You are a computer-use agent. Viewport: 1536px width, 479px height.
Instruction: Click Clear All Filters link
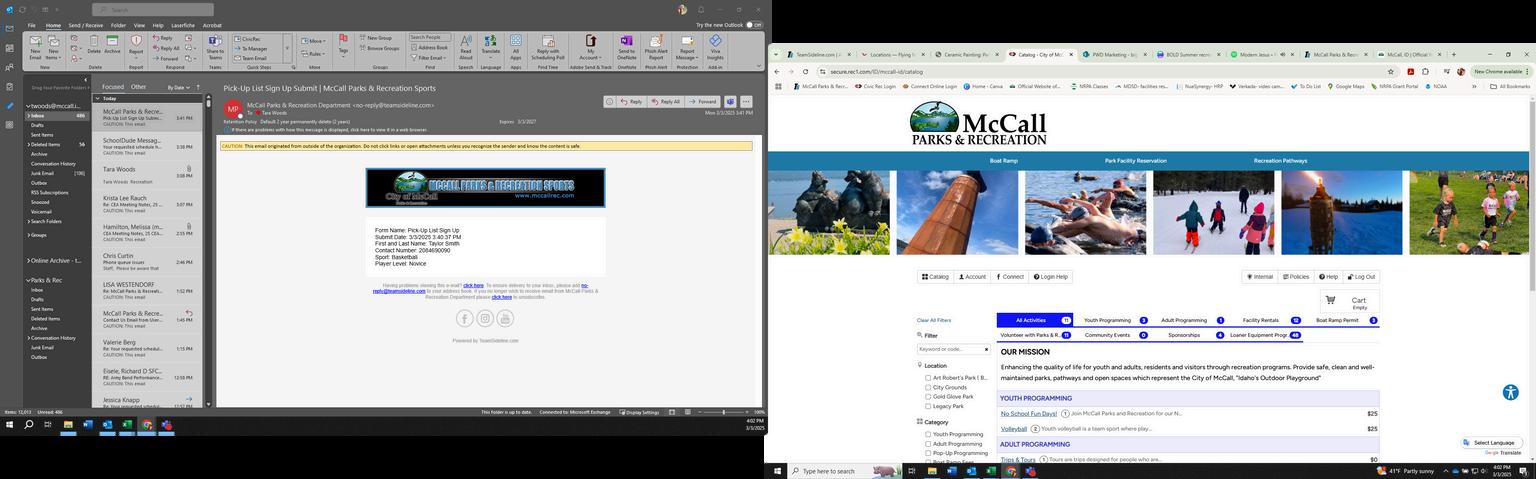934,320
